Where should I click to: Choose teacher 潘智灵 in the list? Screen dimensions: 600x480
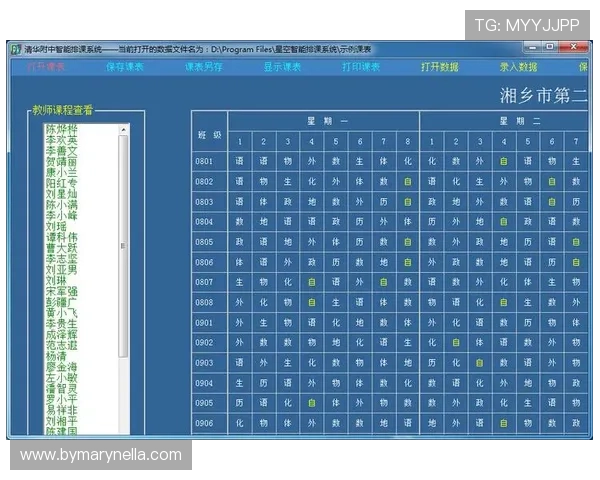(62, 389)
